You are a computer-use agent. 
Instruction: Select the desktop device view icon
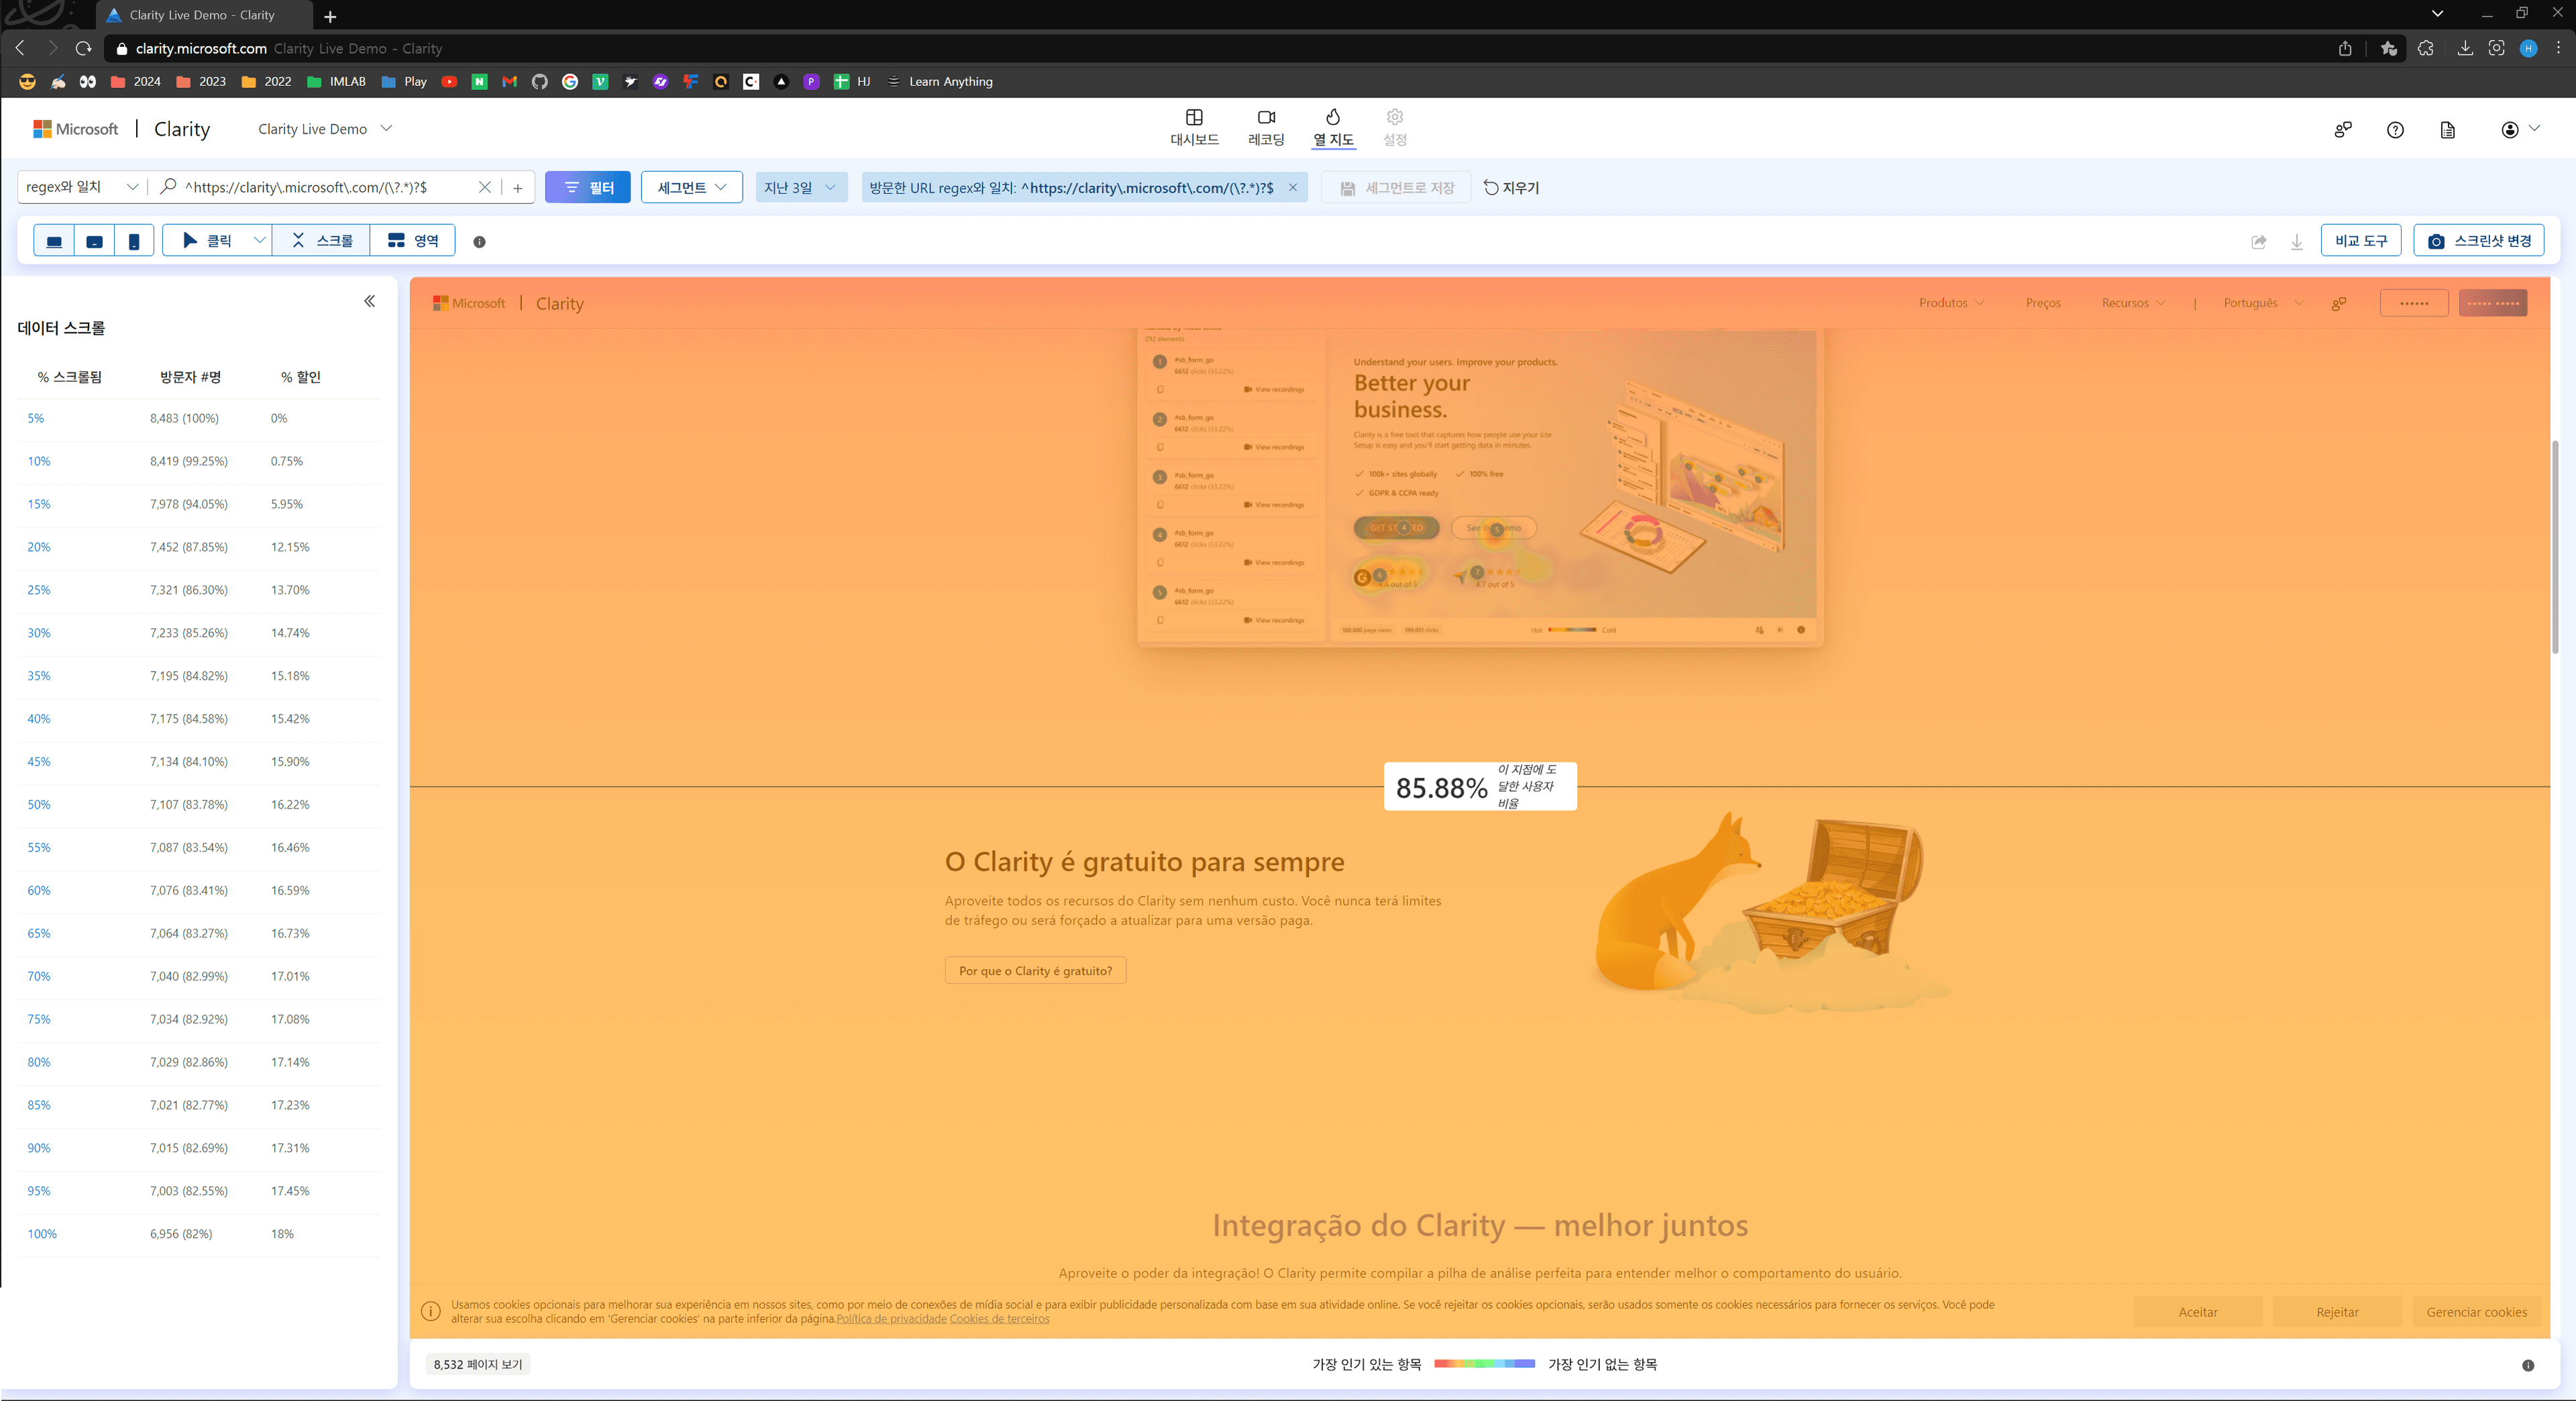[54, 241]
